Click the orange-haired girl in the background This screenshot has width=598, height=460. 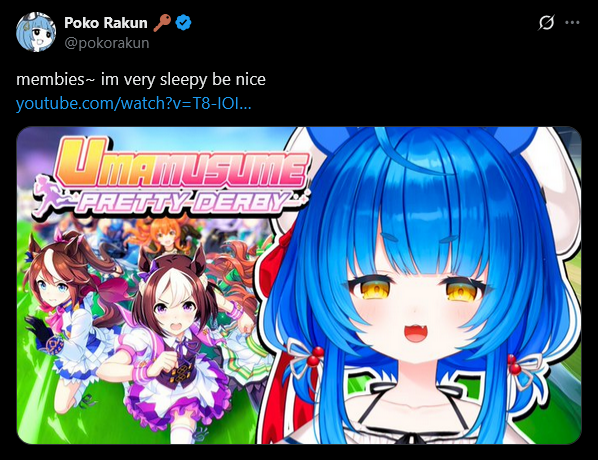[x=162, y=235]
